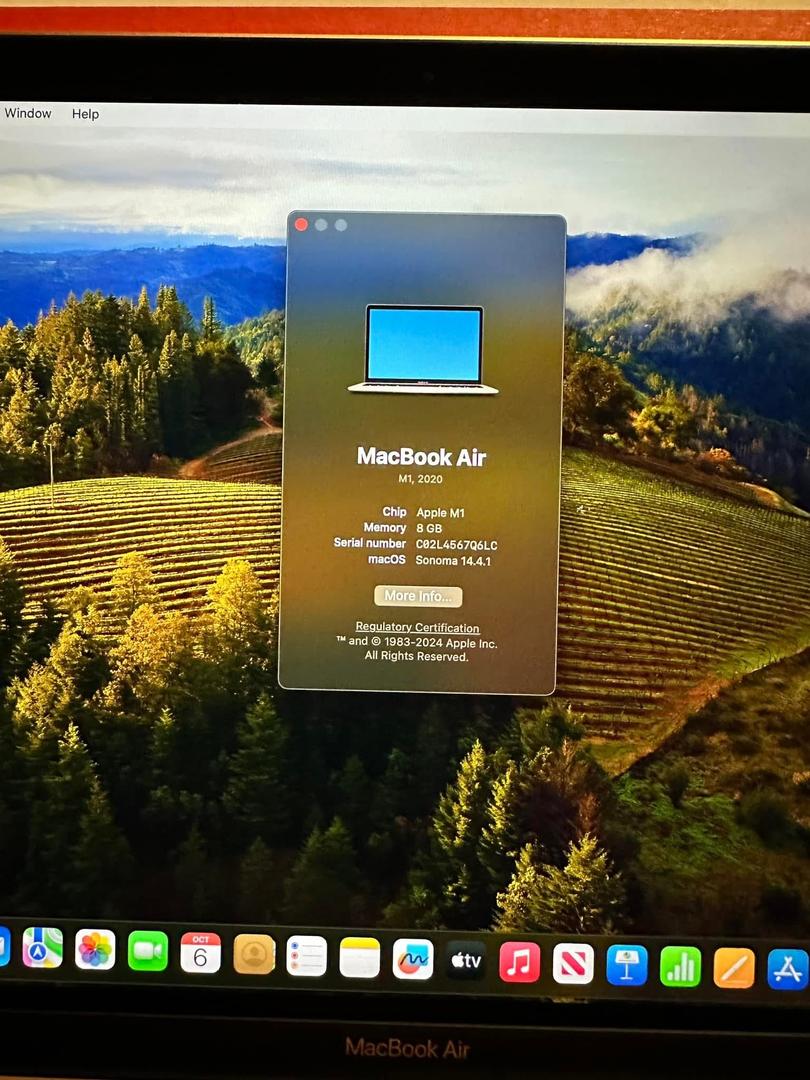Open the Regulatory Certification link

point(417,628)
